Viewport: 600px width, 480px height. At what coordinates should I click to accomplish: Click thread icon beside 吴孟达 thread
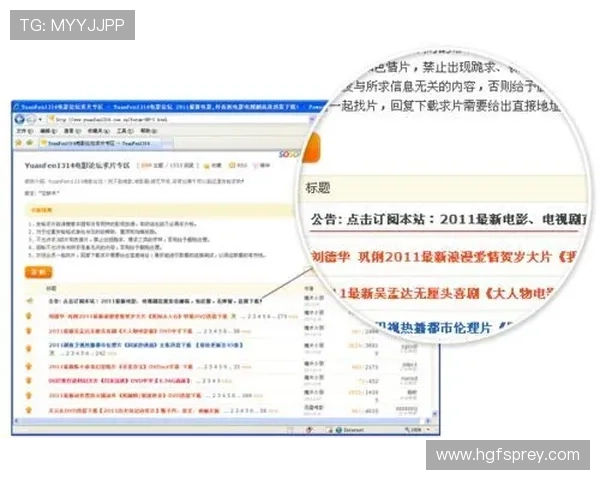29,331
